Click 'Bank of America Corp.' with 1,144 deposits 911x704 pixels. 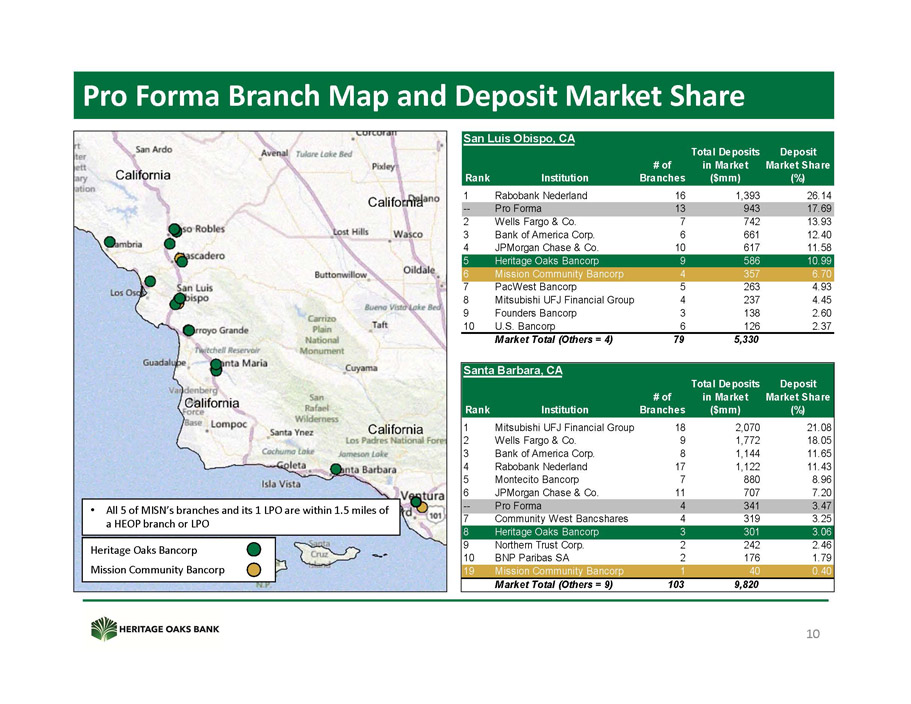point(544,454)
